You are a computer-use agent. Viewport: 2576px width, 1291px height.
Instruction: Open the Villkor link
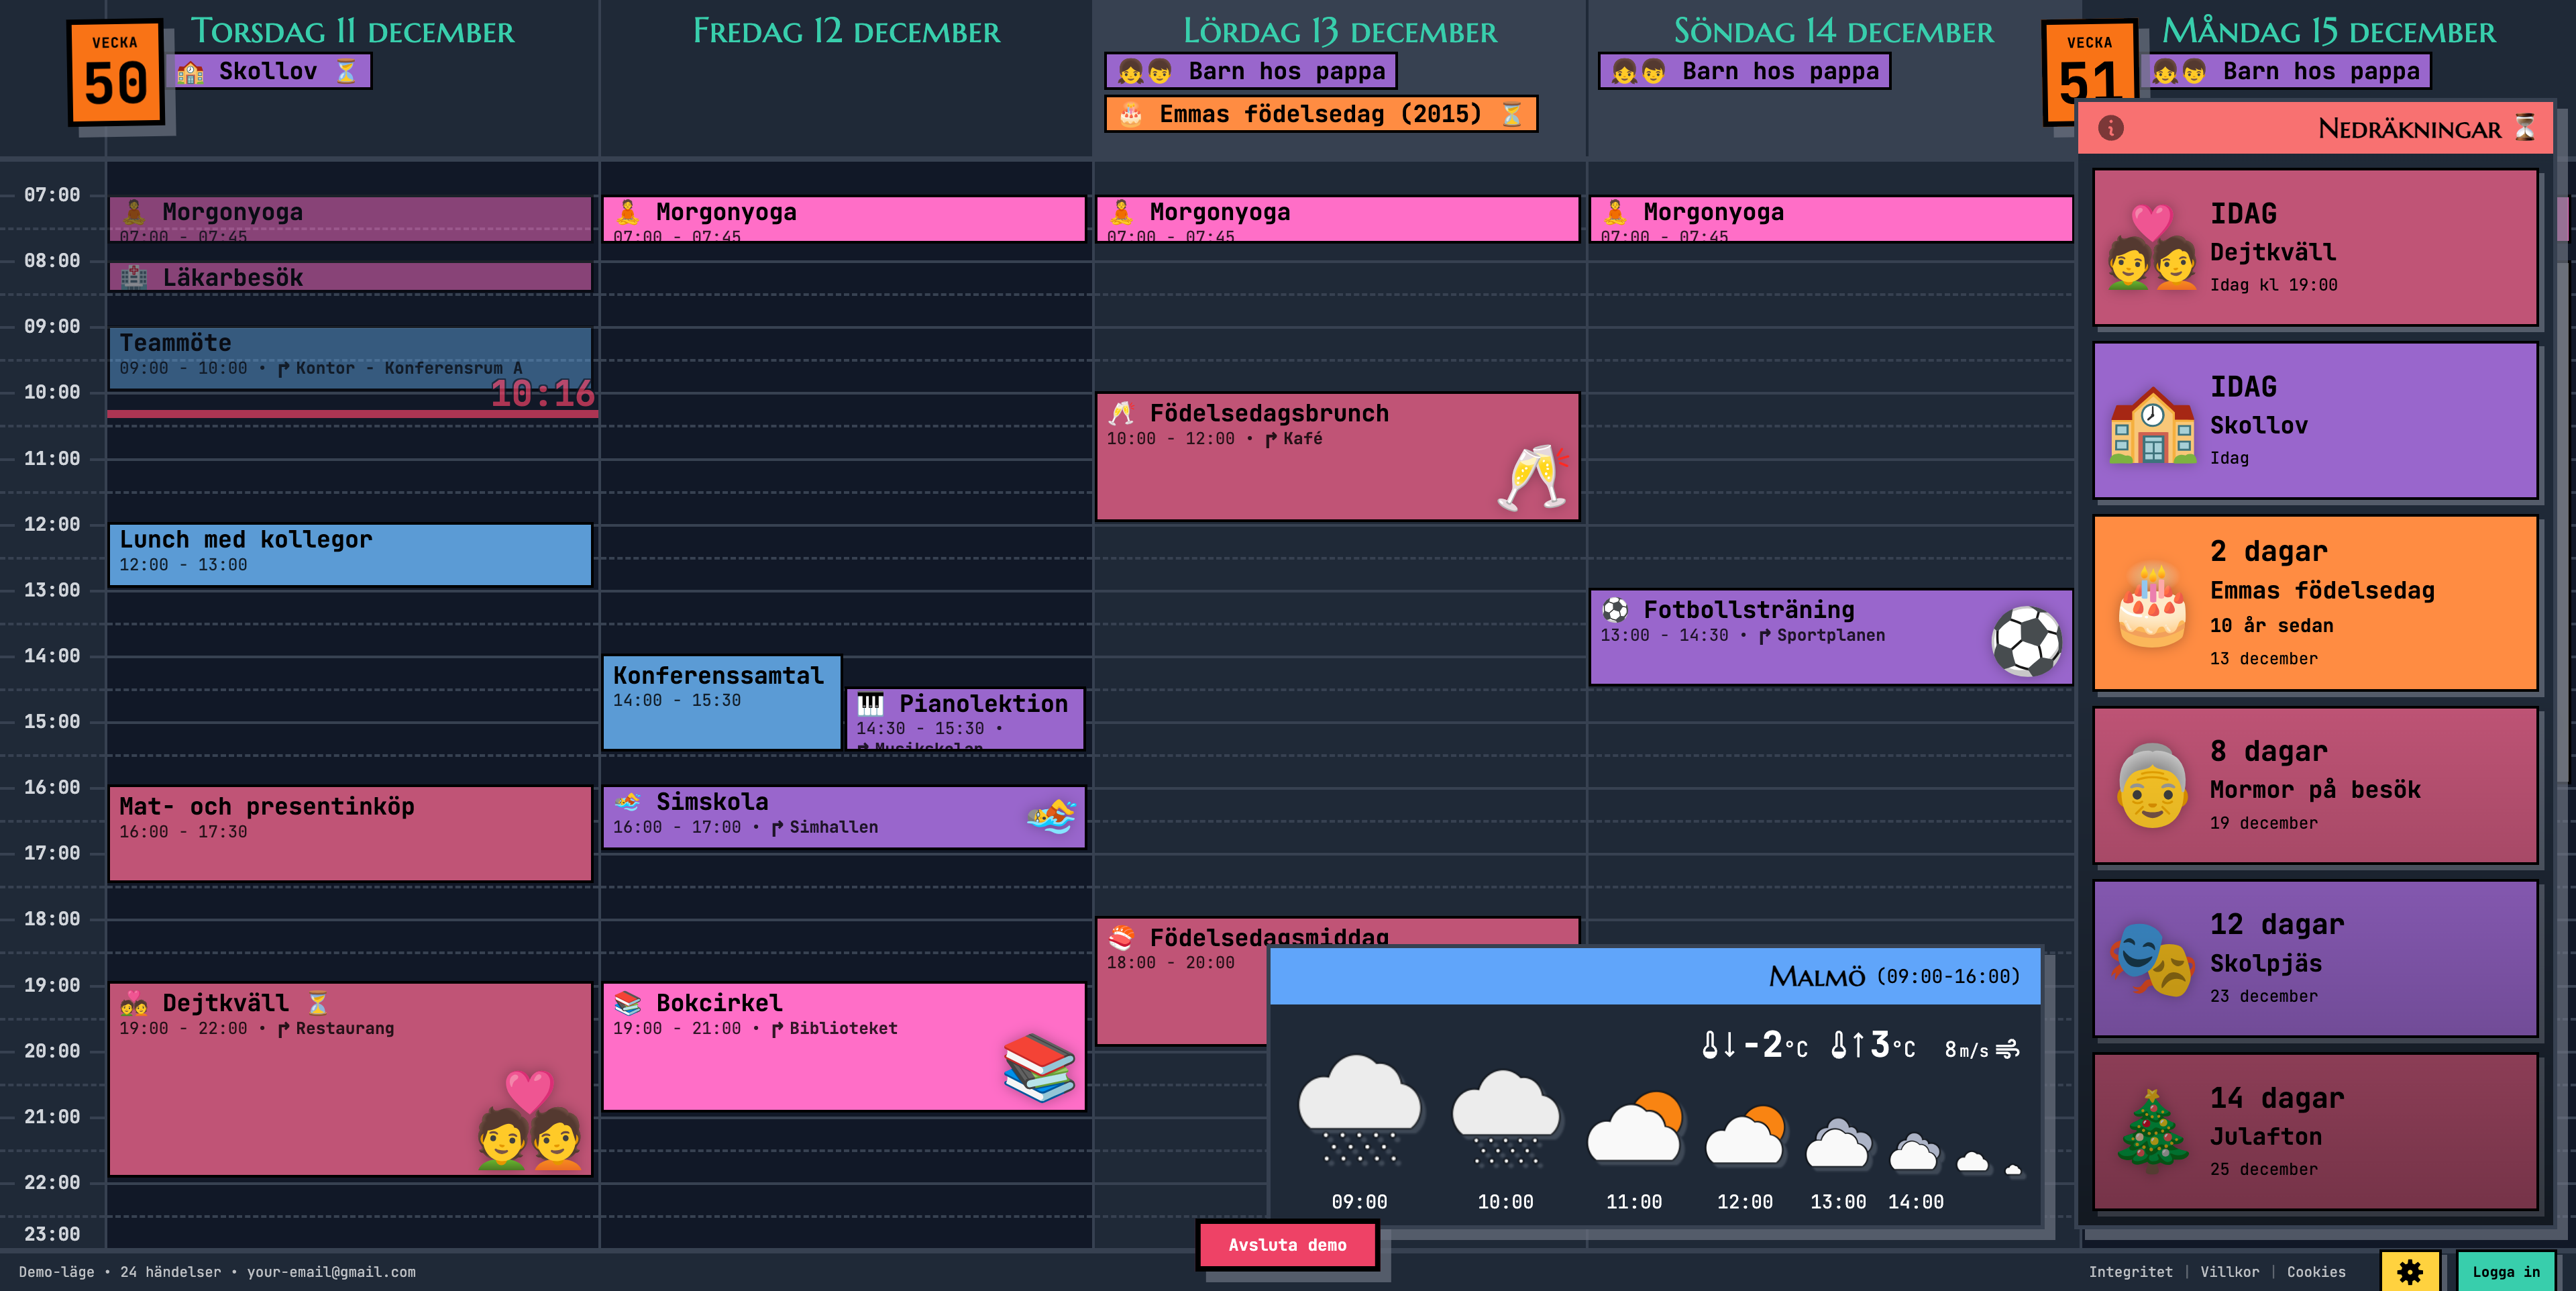pos(2229,1272)
